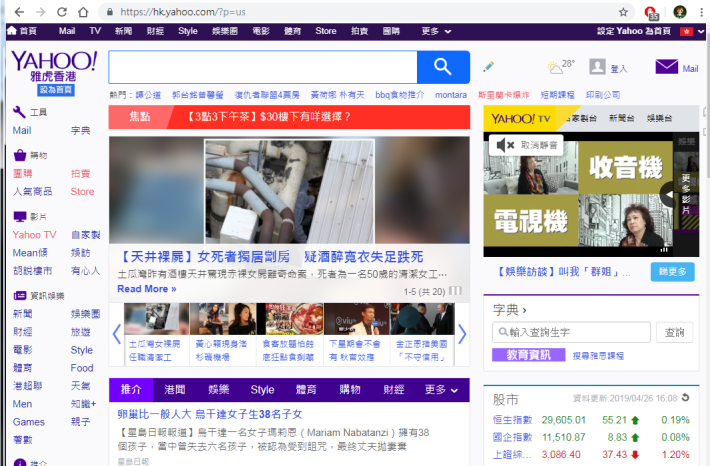This screenshot has width=710, height=466.
Task: Click the monitor video icon in sidebar
Action: pyautogui.click(x=20, y=216)
